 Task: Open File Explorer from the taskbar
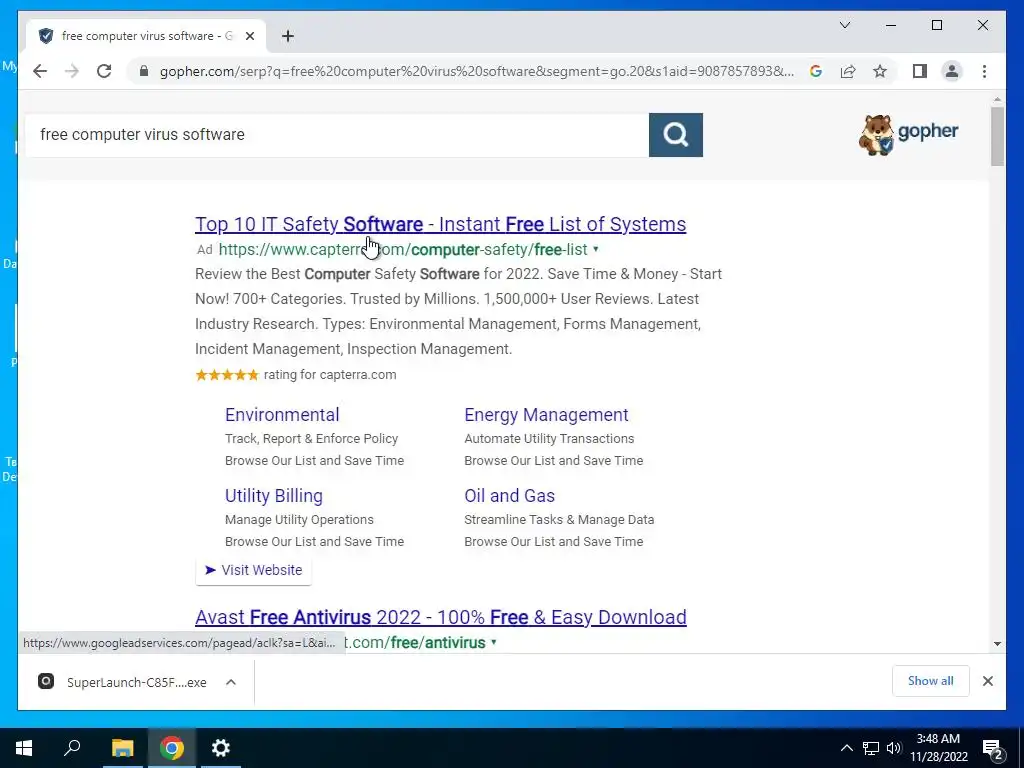(x=122, y=748)
